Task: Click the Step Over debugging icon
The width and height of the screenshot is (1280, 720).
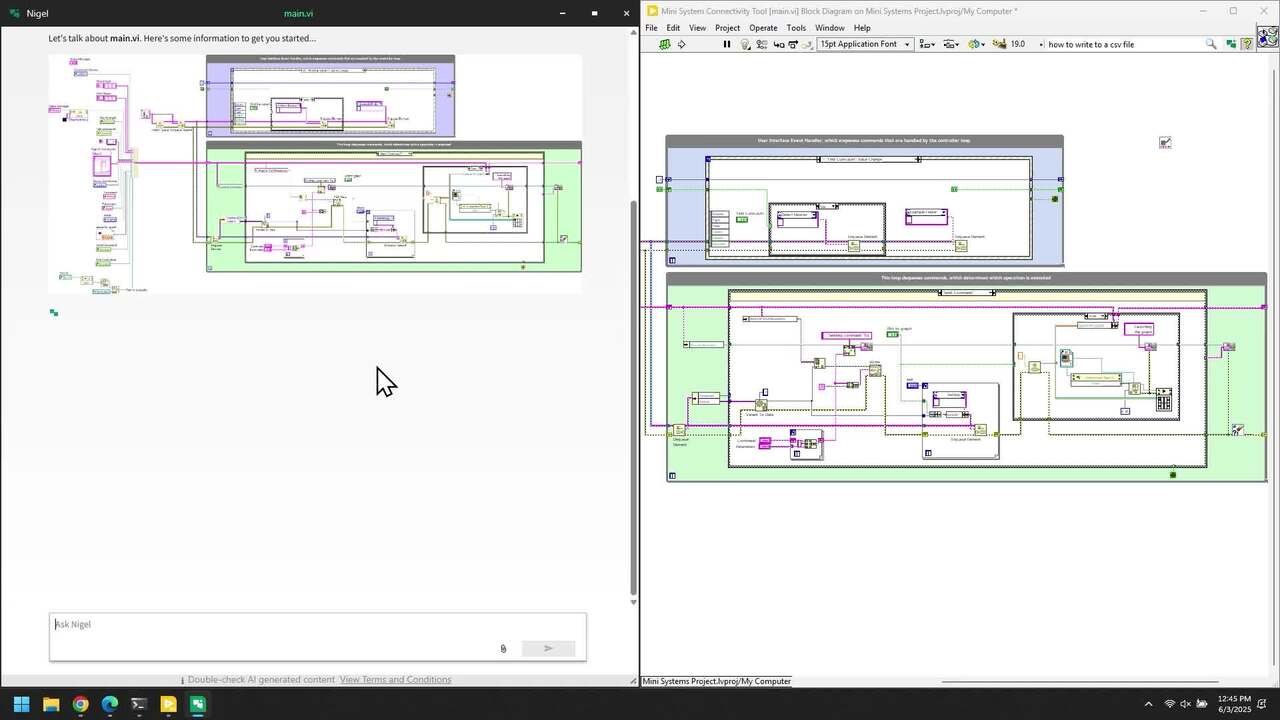Action: tap(792, 44)
